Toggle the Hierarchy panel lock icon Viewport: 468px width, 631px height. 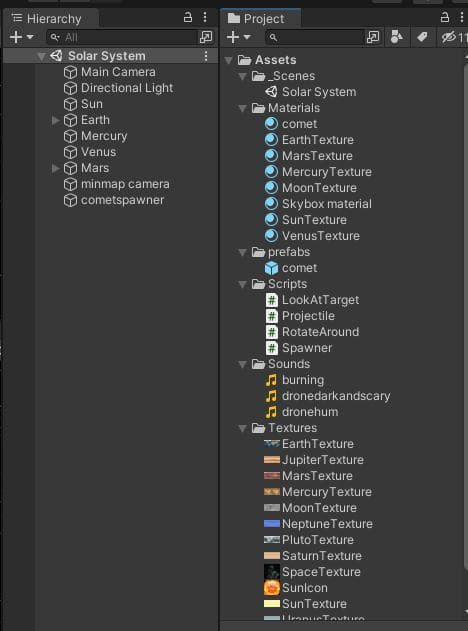coord(188,17)
